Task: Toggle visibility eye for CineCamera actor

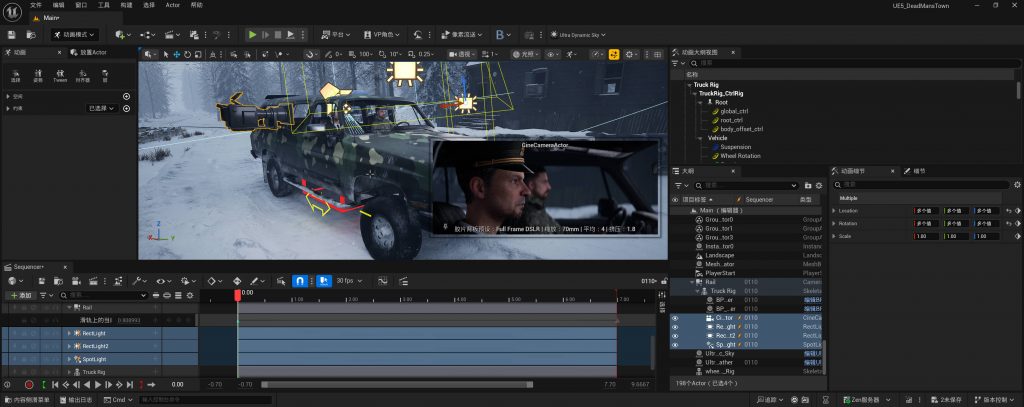Action: (x=675, y=318)
